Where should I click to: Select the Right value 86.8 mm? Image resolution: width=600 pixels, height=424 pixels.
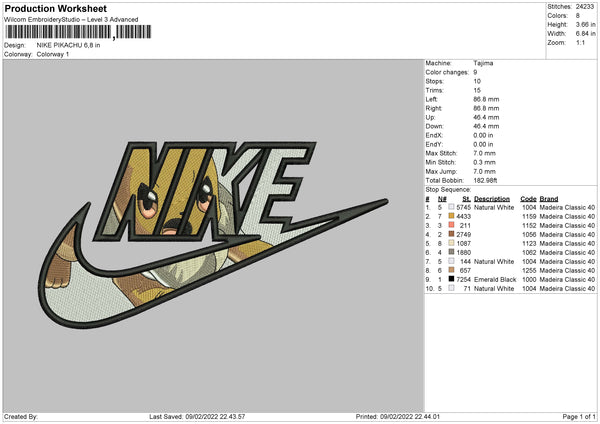coord(486,108)
